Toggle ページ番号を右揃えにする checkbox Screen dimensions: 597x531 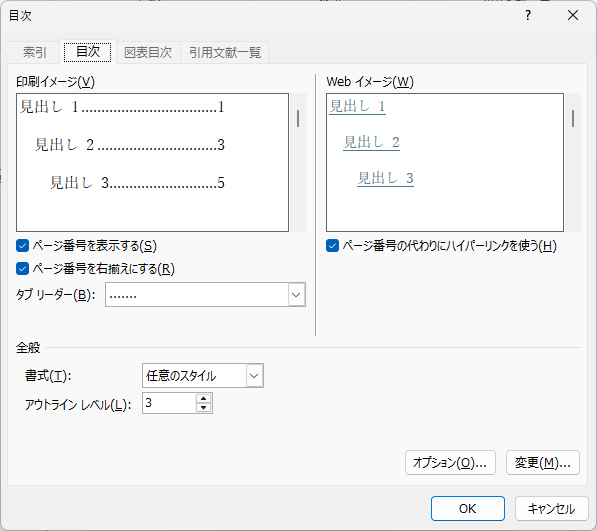pos(22,269)
